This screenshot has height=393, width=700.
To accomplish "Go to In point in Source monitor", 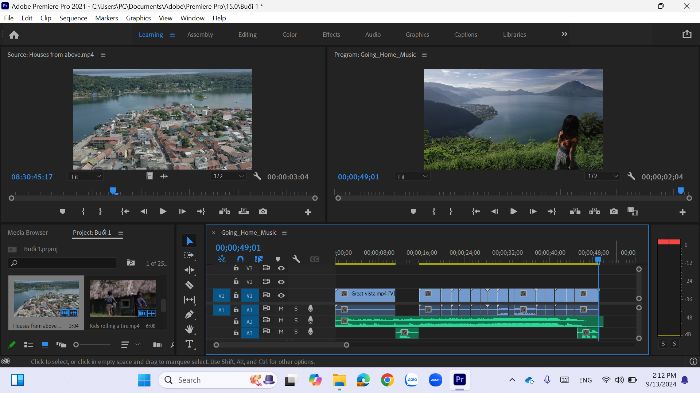I will [x=125, y=212].
